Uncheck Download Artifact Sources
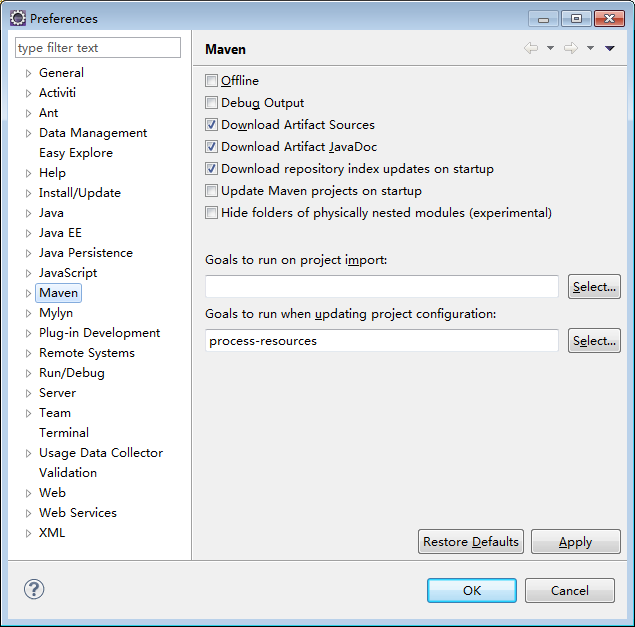The height and width of the screenshot is (627, 635). 211,124
